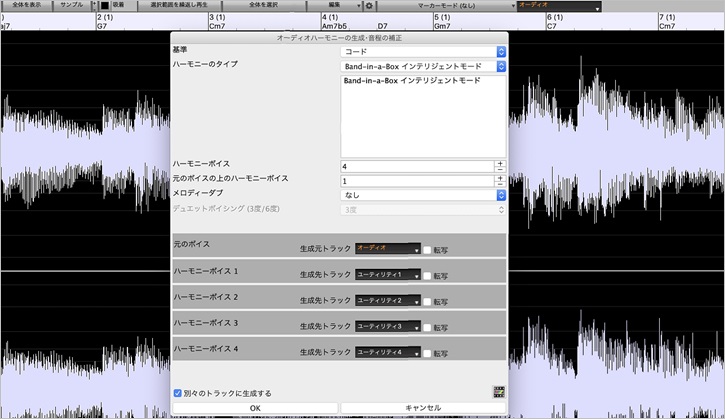Increase ハーモニーボイス count with plus stepper
The image size is (725, 419).
click(x=500, y=164)
